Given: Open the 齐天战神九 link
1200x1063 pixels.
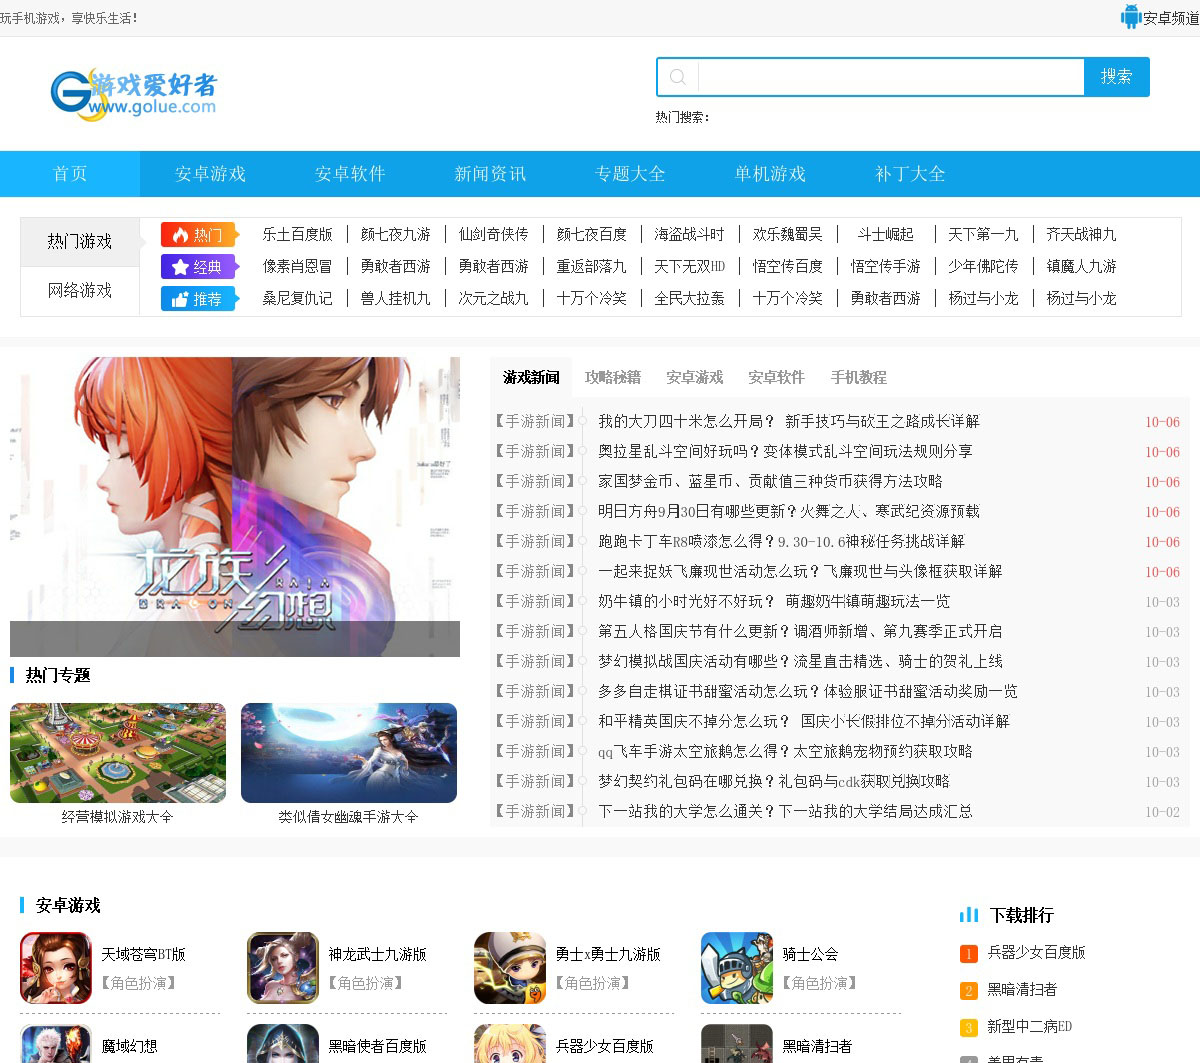Looking at the screenshot, I should click(x=1081, y=234).
